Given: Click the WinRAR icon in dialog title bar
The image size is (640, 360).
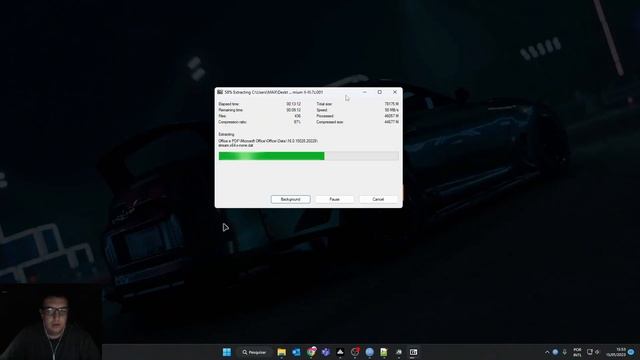Looking at the screenshot, I should point(220,92).
